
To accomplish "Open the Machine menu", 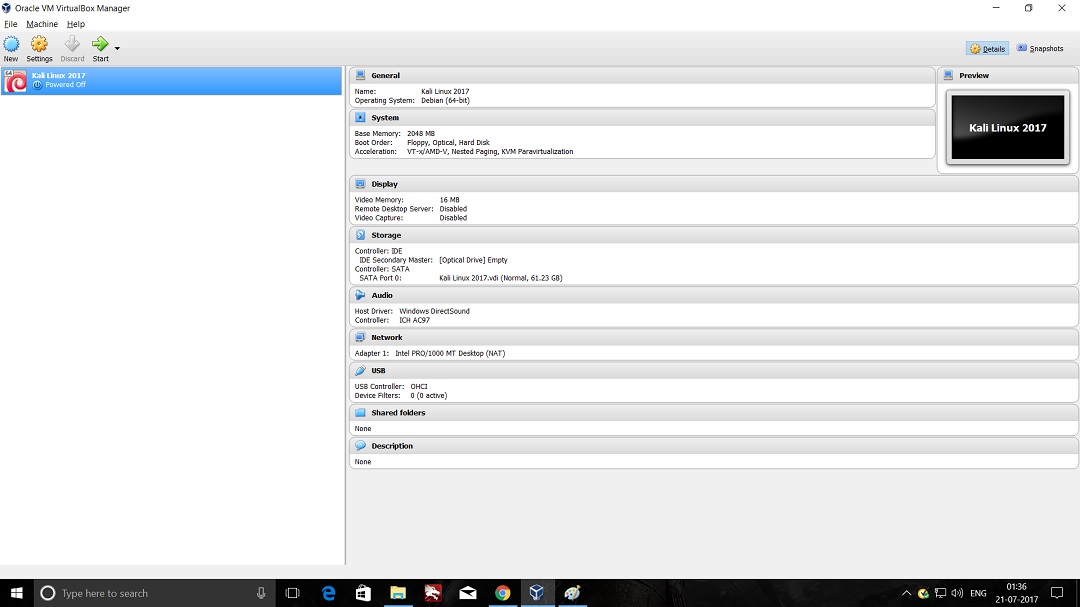I will (x=42, y=24).
